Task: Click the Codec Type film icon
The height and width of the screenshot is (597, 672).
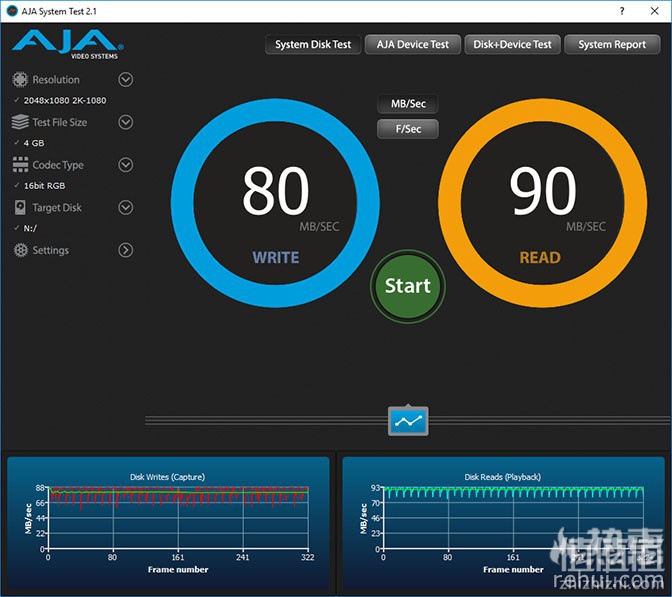Action: click(x=20, y=165)
